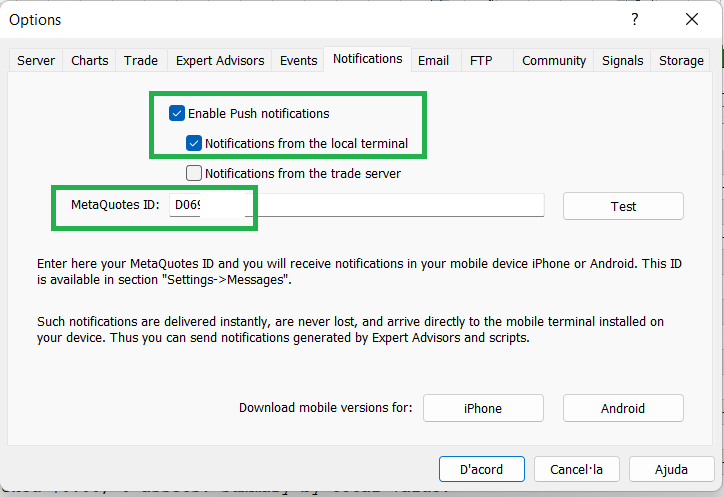Click the 'MetaQuotes ID:' label
Viewport: 724px width, 497px height.
[x=115, y=205]
